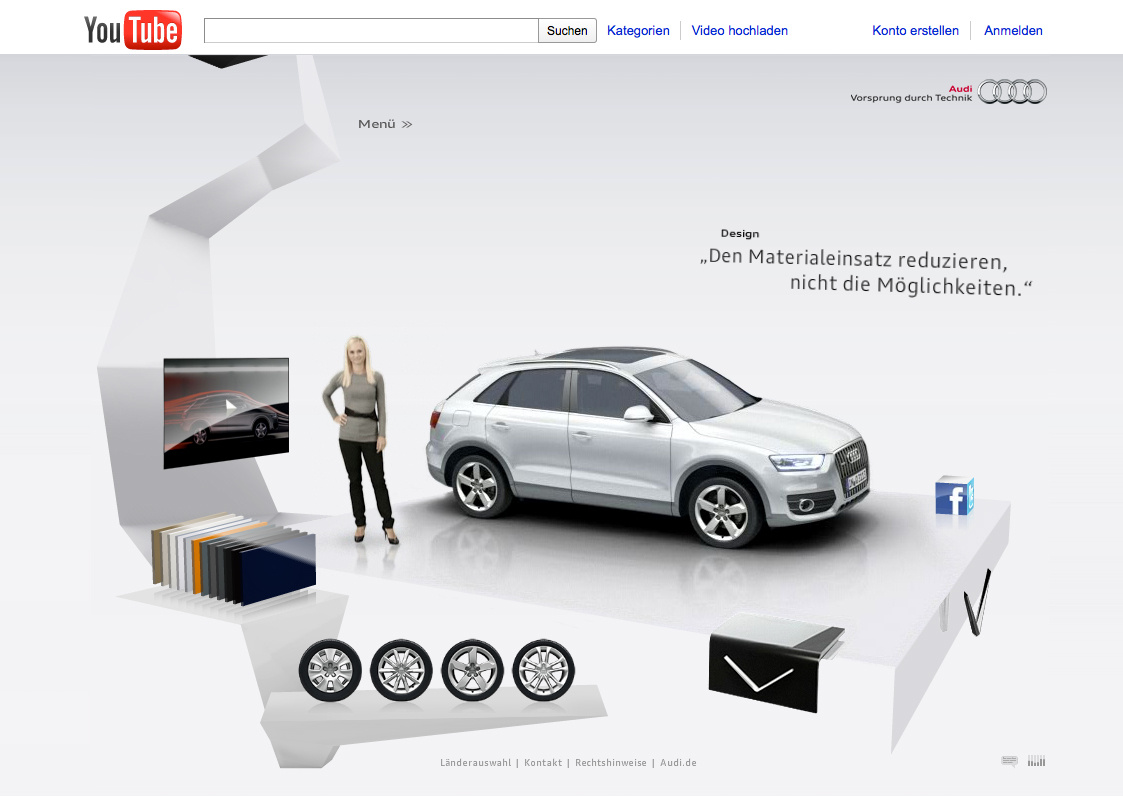This screenshot has height=796, width=1123.
Task: Open the Kategorien menu
Action: (638, 31)
